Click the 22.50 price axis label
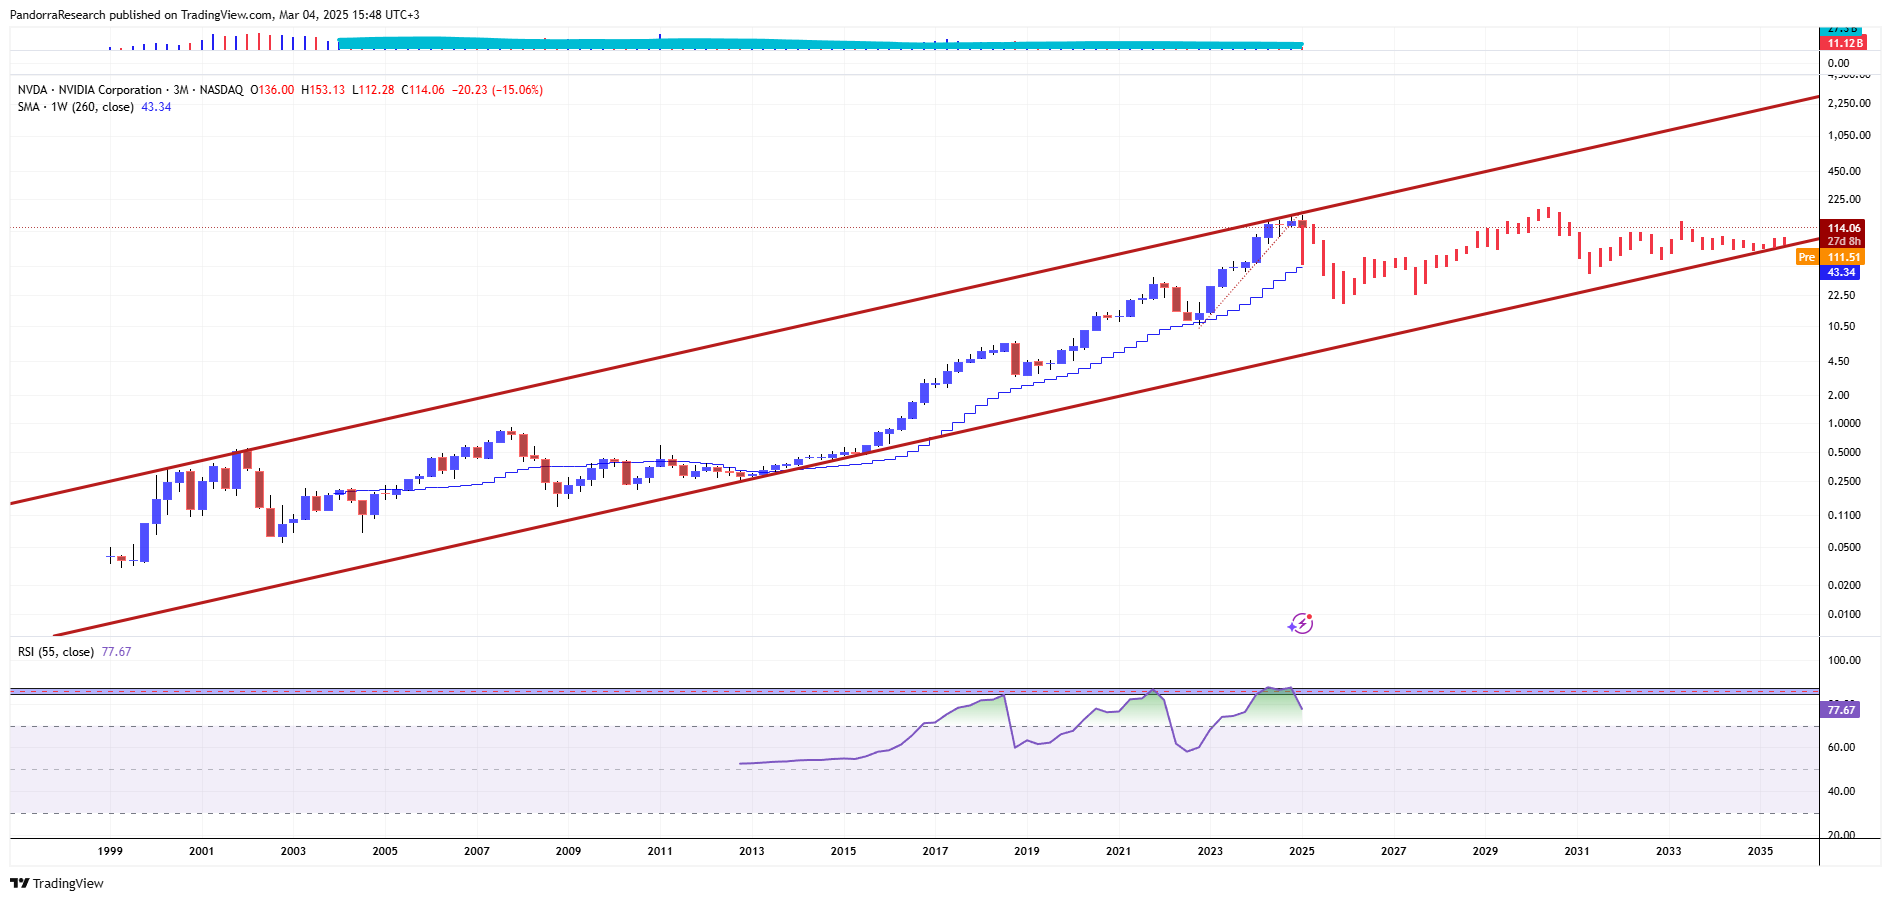The image size is (1891, 901). [x=1841, y=295]
